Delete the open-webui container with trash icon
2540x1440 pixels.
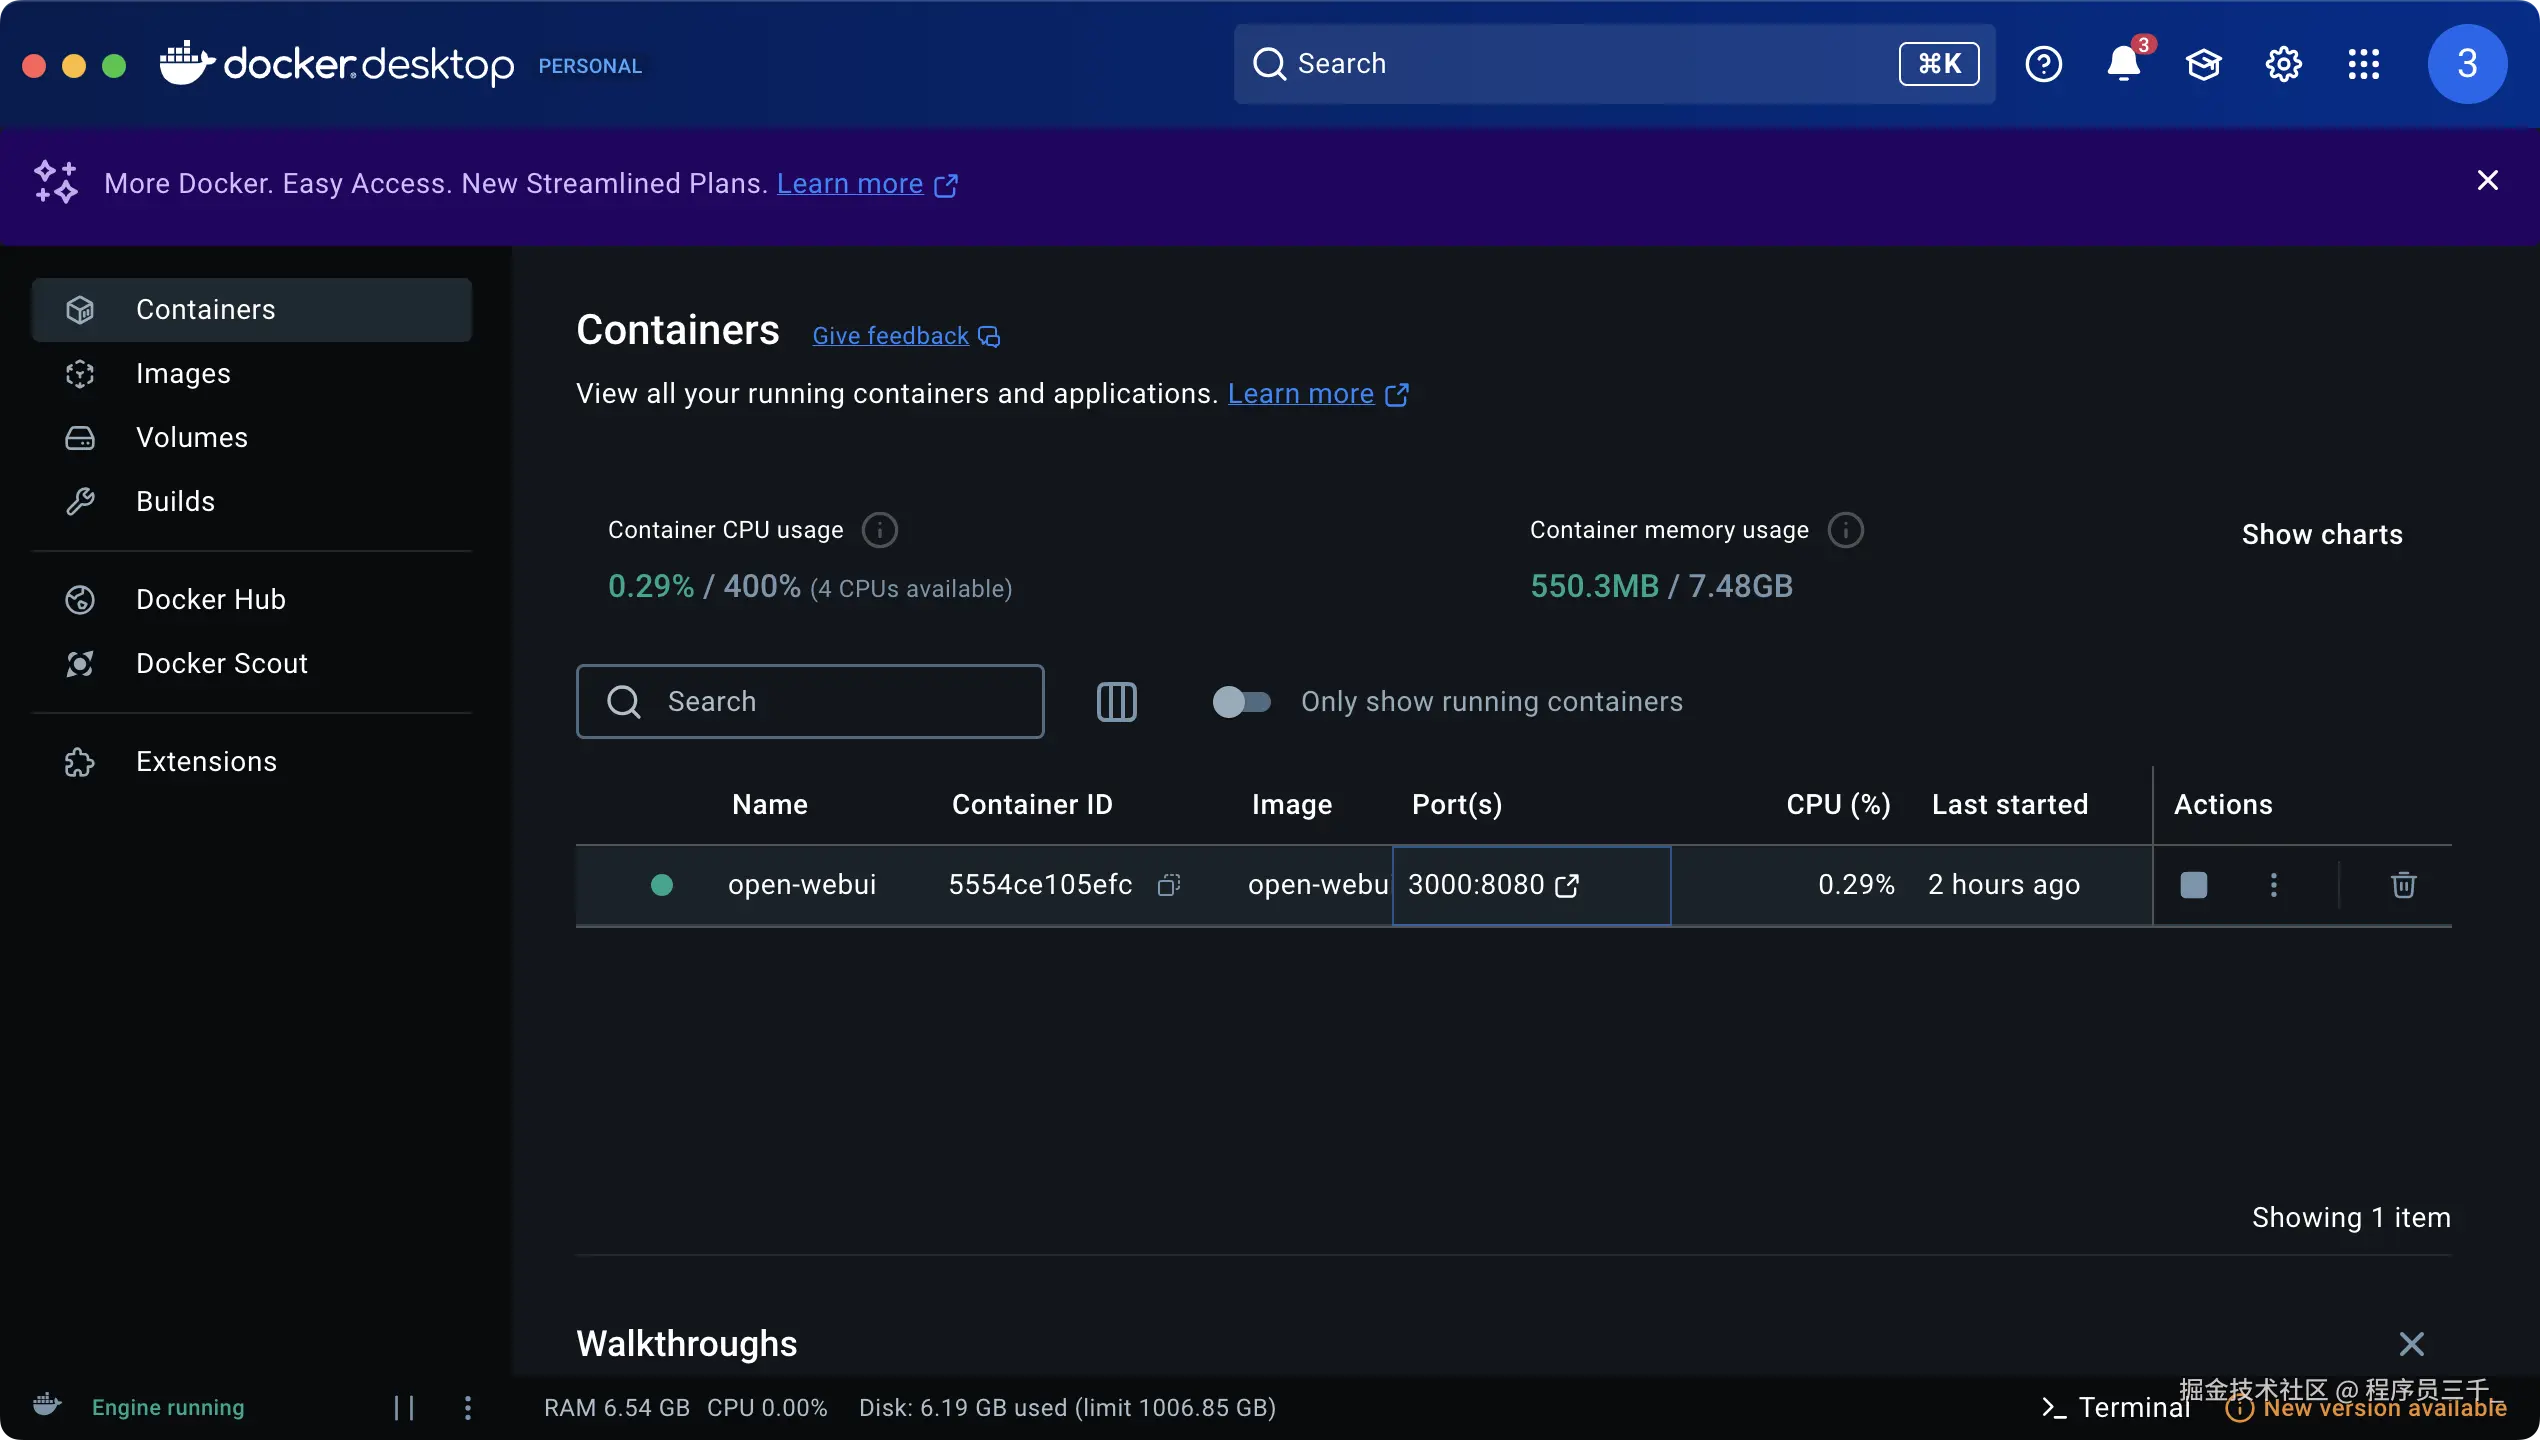pos(2403,885)
